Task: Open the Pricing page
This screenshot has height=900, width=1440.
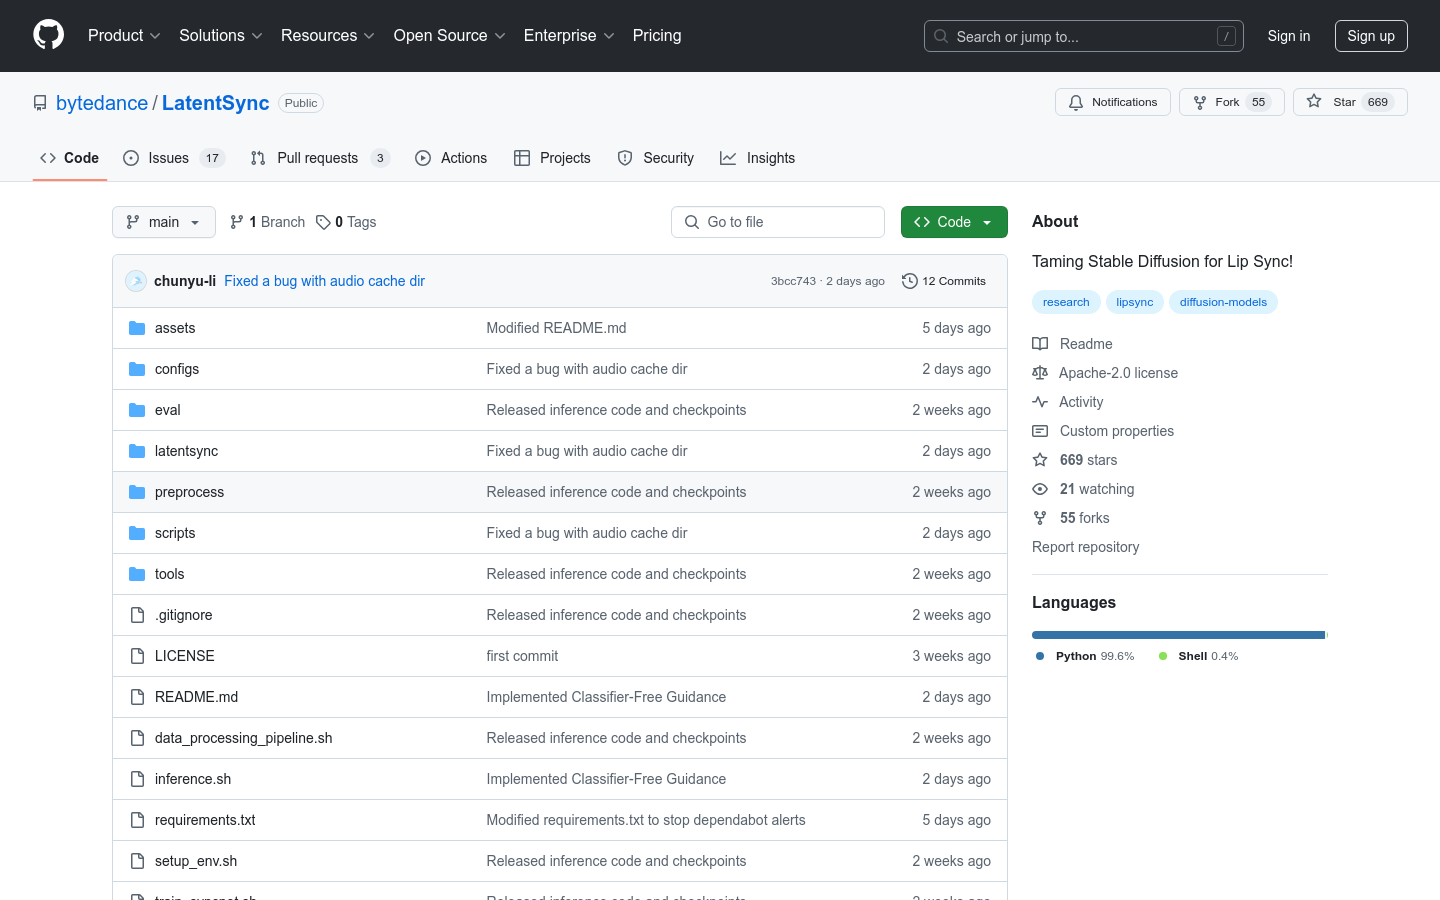Action: click(x=657, y=35)
